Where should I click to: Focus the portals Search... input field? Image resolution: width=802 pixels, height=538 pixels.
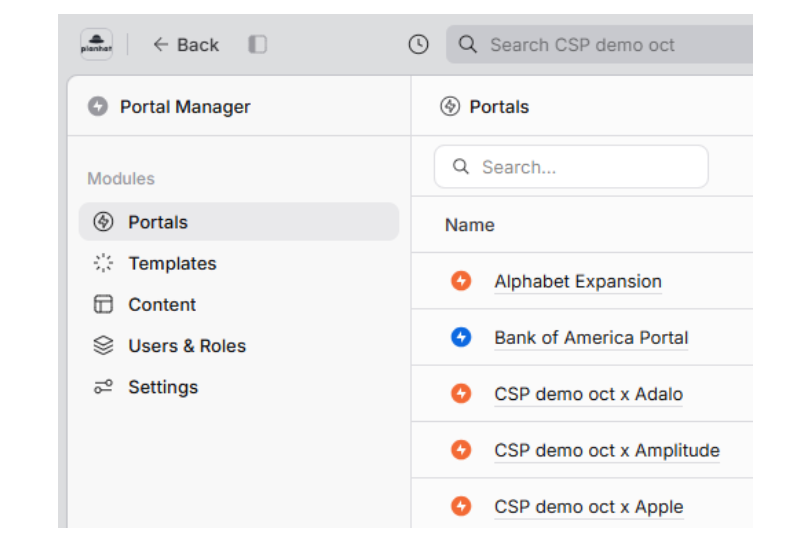coord(571,167)
